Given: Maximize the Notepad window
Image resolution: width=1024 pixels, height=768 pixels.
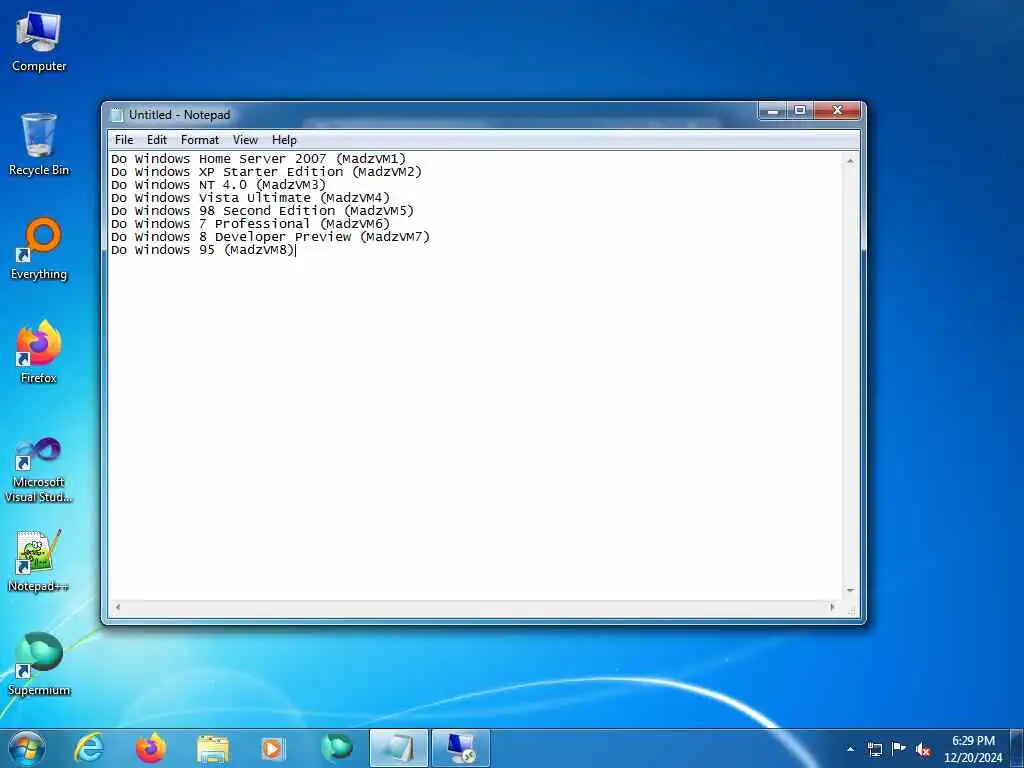Looking at the screenshot, I should click(x=800, y=111).
